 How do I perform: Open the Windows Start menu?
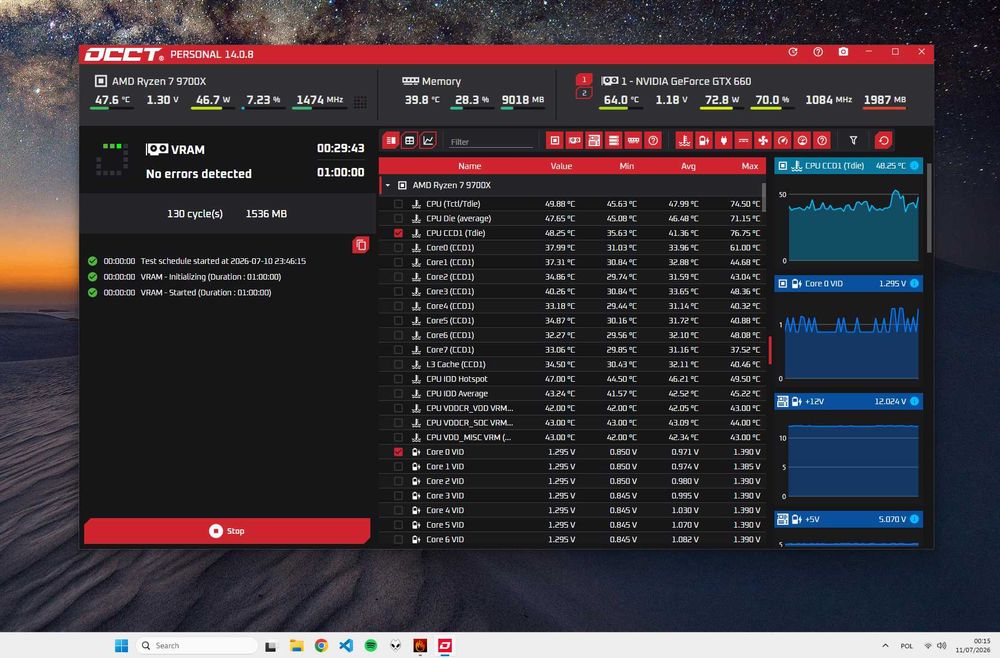point(121,645)
